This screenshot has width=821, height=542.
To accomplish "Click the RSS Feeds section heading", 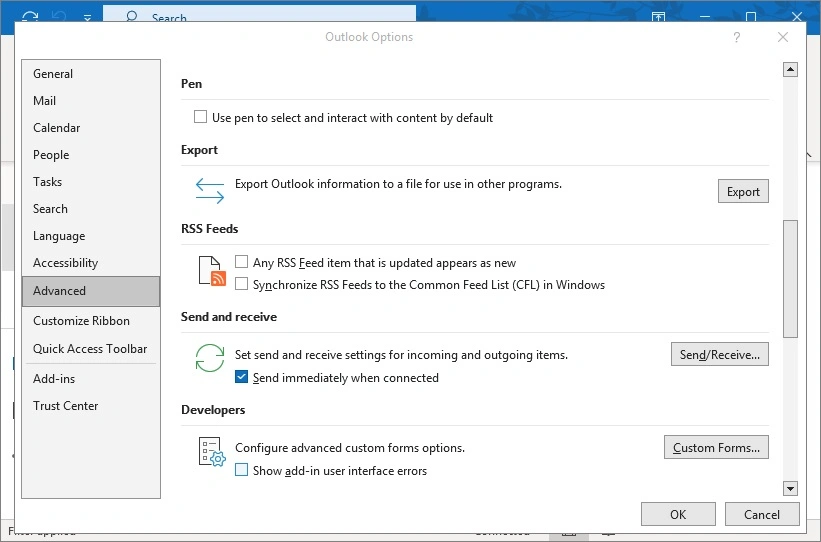I will [x=209, y=229].
